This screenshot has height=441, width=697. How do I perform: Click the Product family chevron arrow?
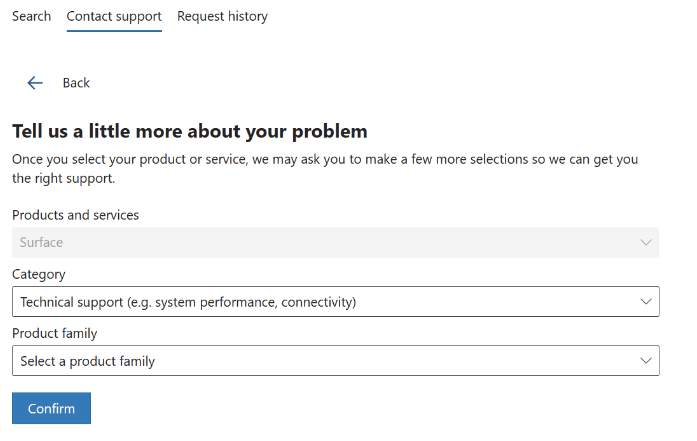645,361
